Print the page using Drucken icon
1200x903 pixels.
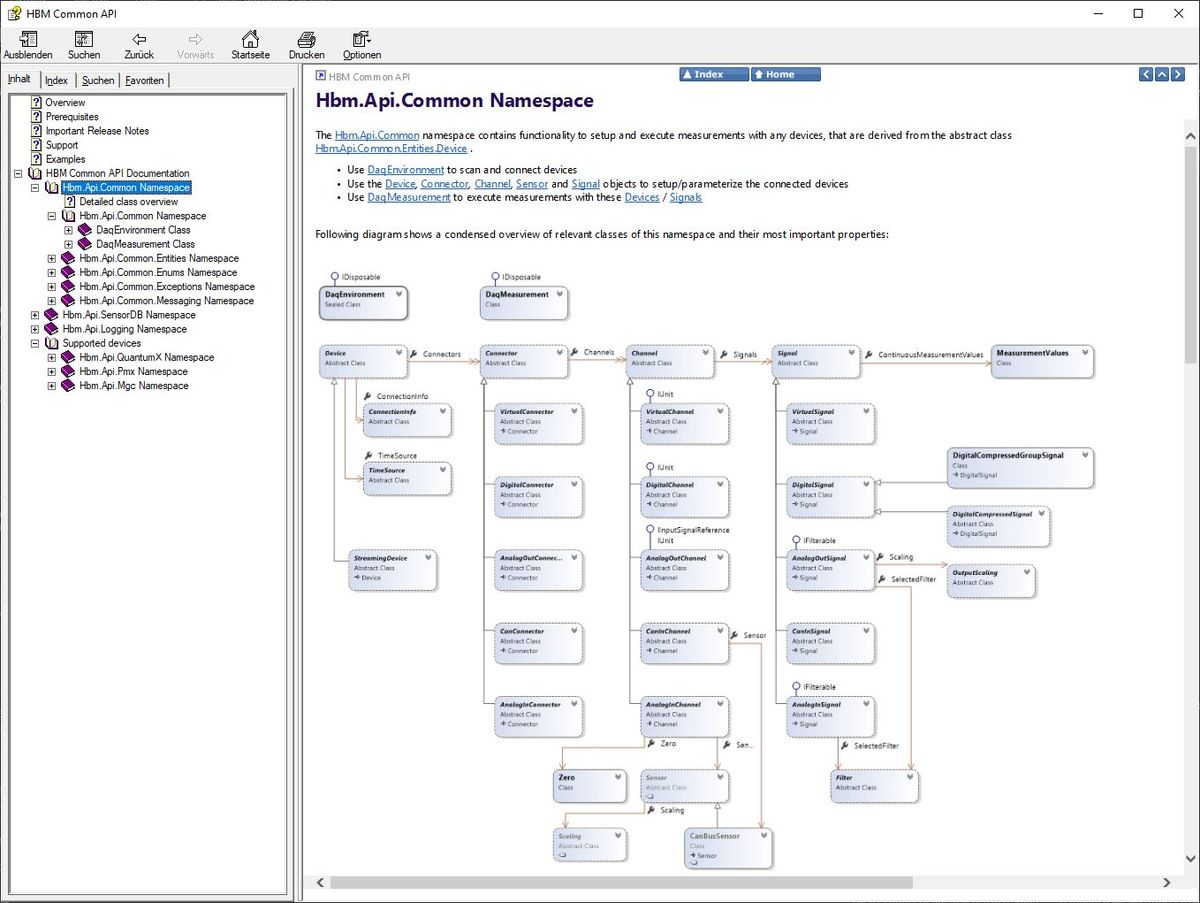click(307, 39)
